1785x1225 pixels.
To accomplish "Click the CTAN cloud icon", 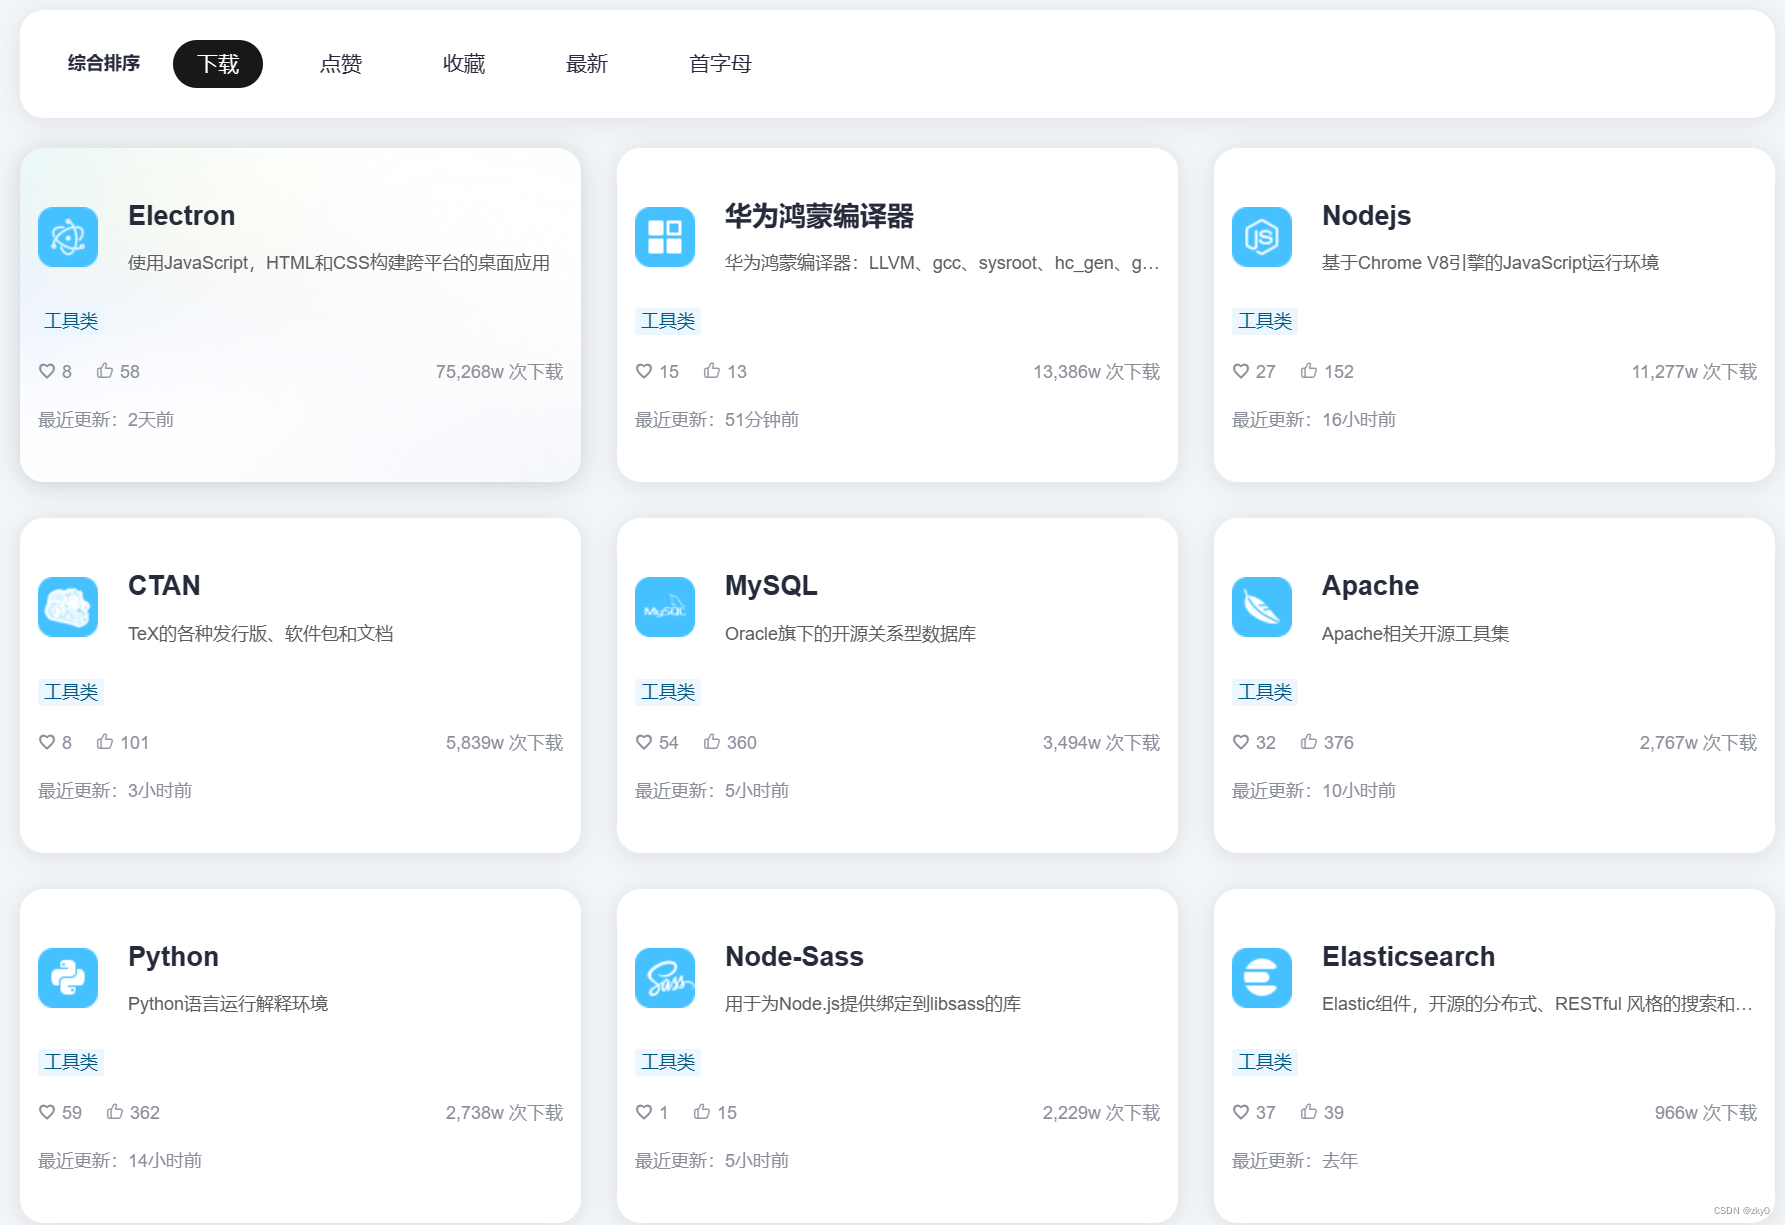I will click(68, 607).
